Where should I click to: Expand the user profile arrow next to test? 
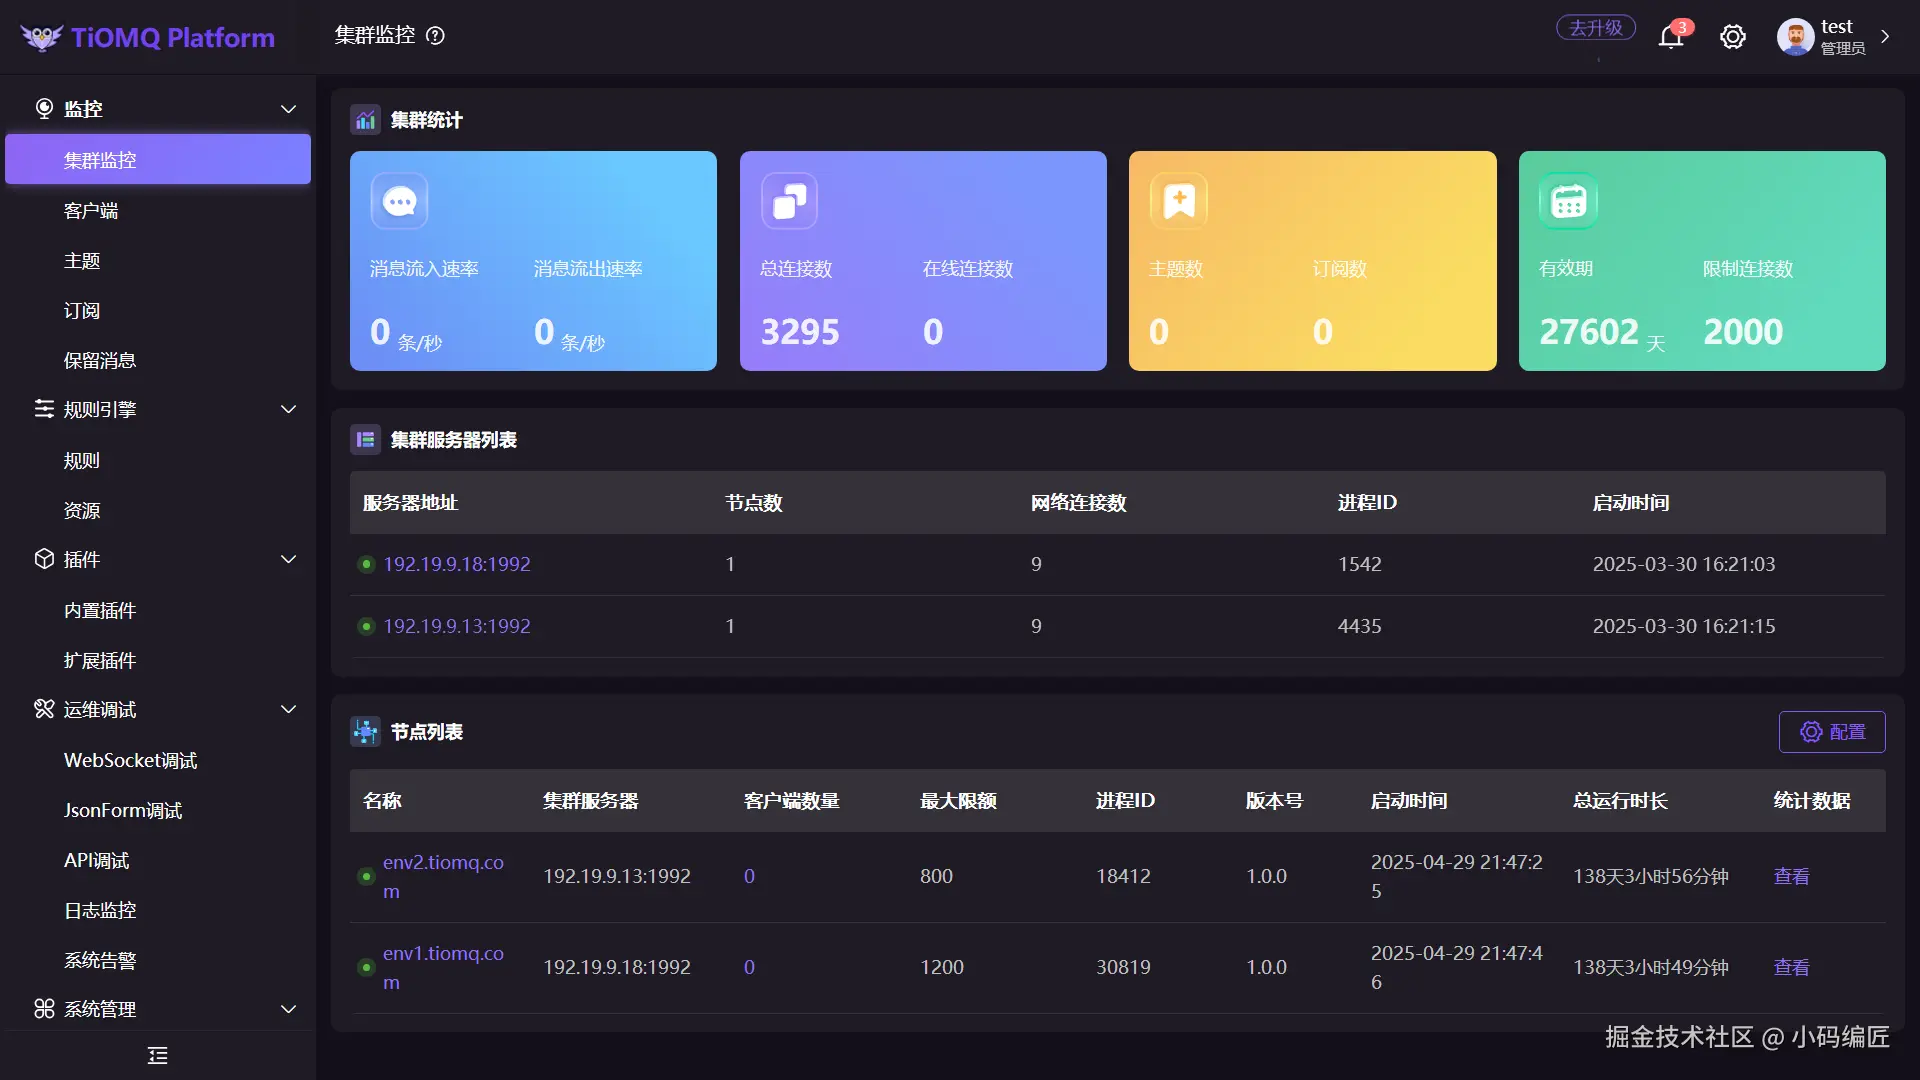1885,37
